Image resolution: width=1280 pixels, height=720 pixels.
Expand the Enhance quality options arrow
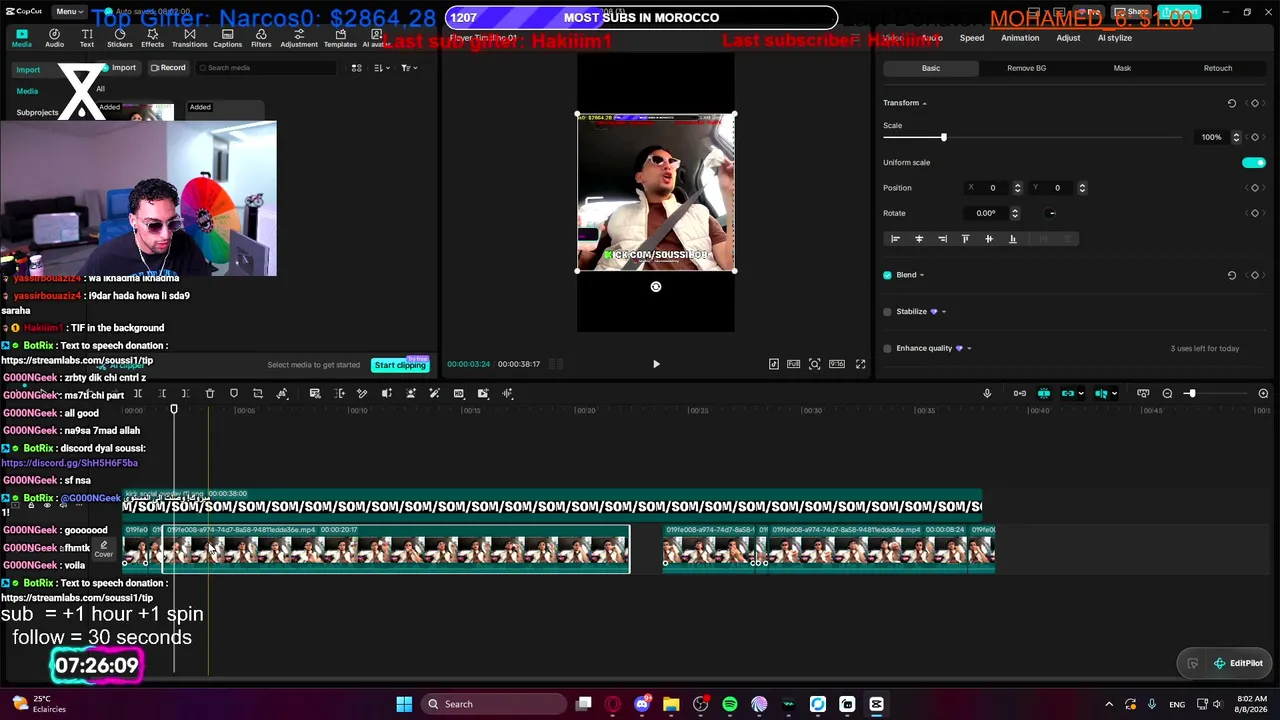click(969, 348)
